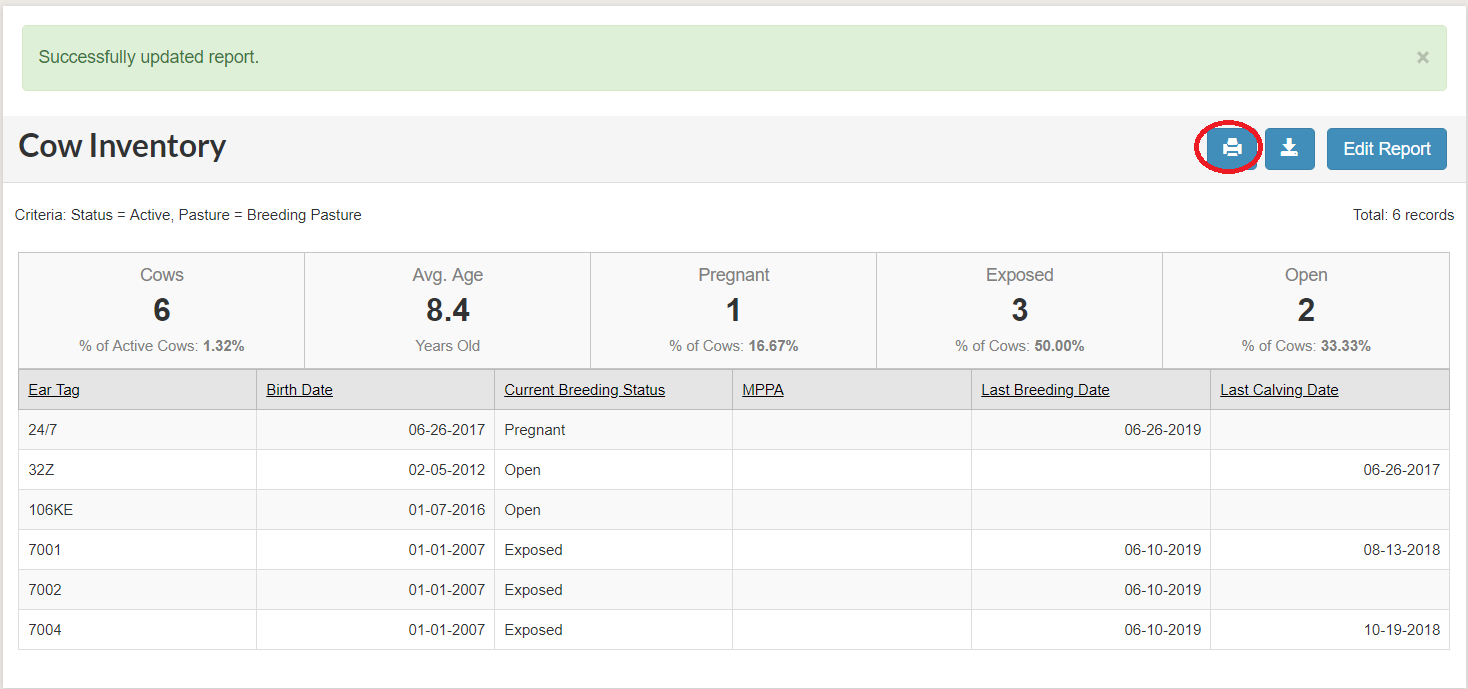
Task: Download the Cow Inventory report
Action: tap(1289, 147)
